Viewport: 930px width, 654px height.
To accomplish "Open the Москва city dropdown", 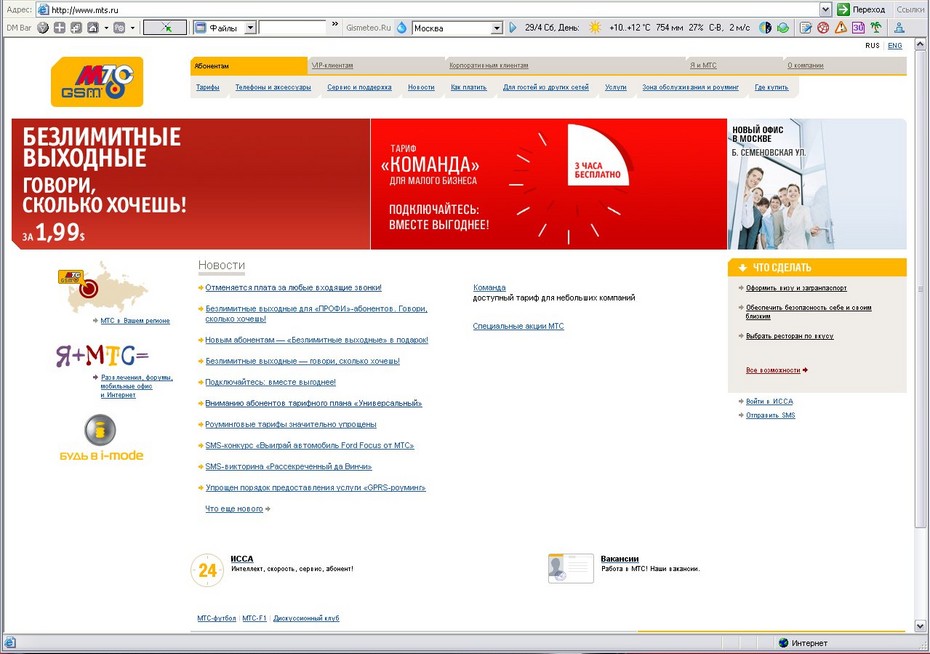I will pyautogui.click(x=497, y=28).
